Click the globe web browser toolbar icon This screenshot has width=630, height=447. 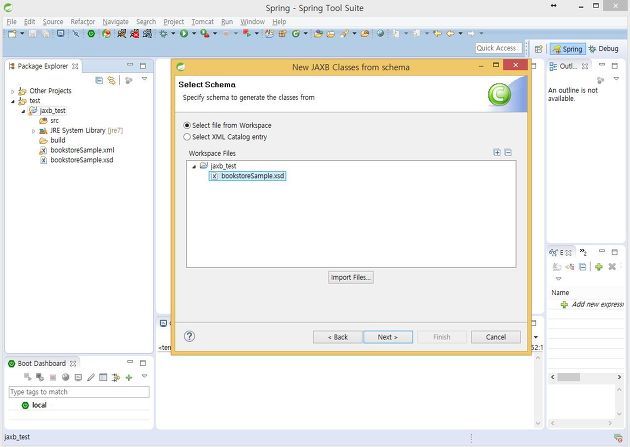tap(380, 33)
